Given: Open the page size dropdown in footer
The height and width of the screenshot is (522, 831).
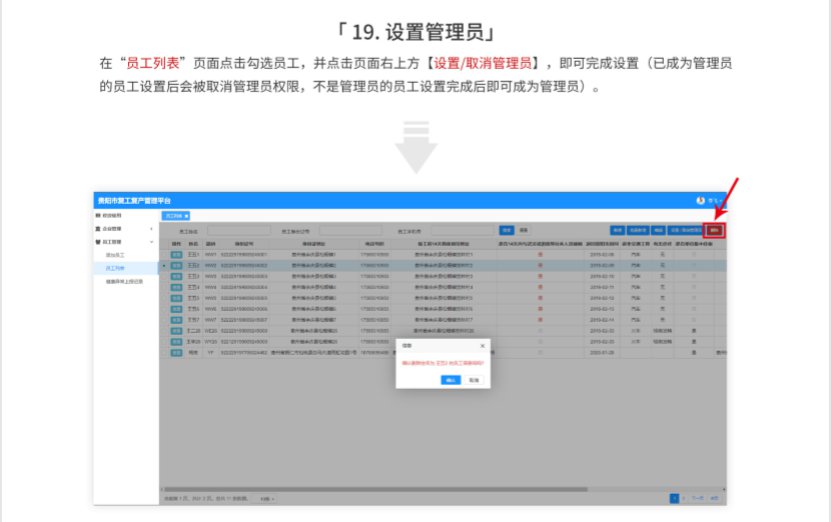Looking at the screenshot, I should [x=267, y=497].
